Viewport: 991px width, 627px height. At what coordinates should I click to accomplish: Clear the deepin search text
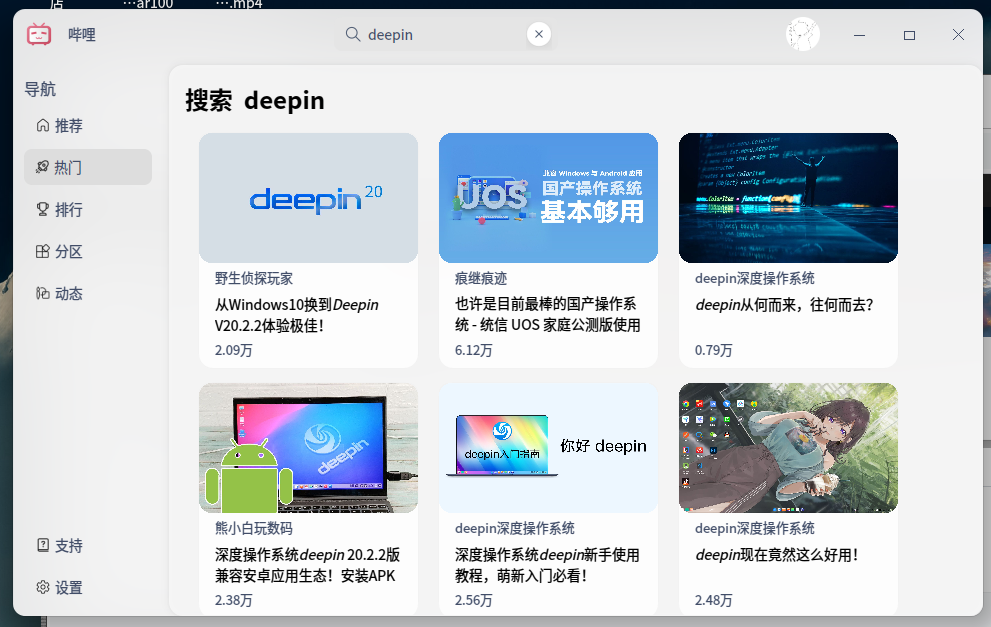click(538, 34)
